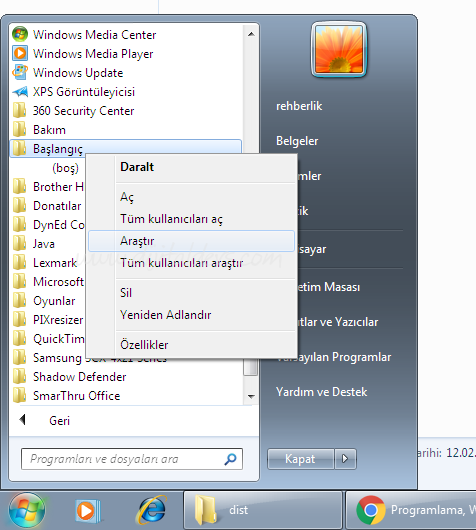Open Windows Media Center label

(x=95, y=35)
